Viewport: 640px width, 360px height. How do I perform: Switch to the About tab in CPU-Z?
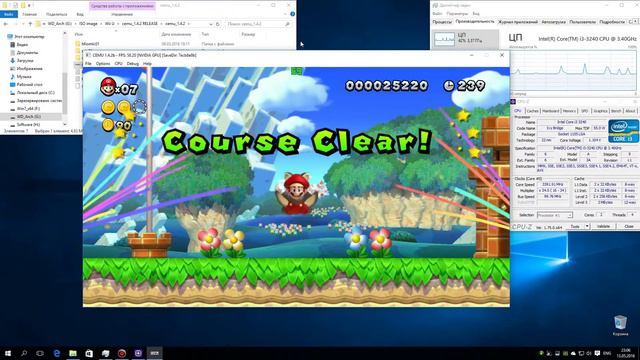[630, 111]
